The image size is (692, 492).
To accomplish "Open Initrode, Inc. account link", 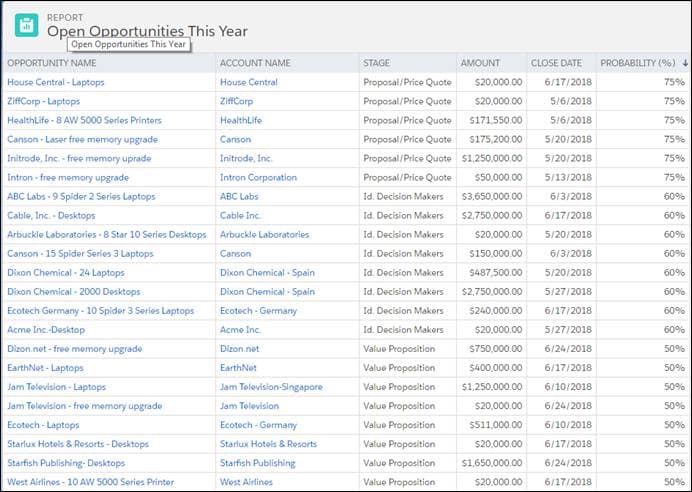I will 246,158.
